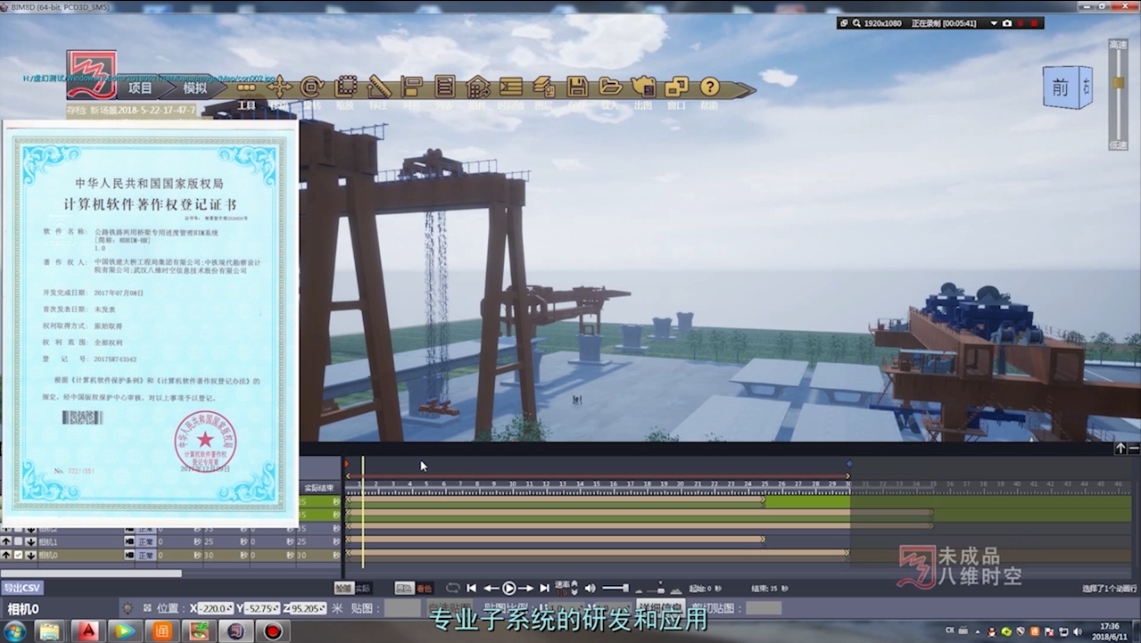Open the 模拟 (Simulation) menu
The height and width of the screenshot is (643, 1141).
tap(195, 88)
